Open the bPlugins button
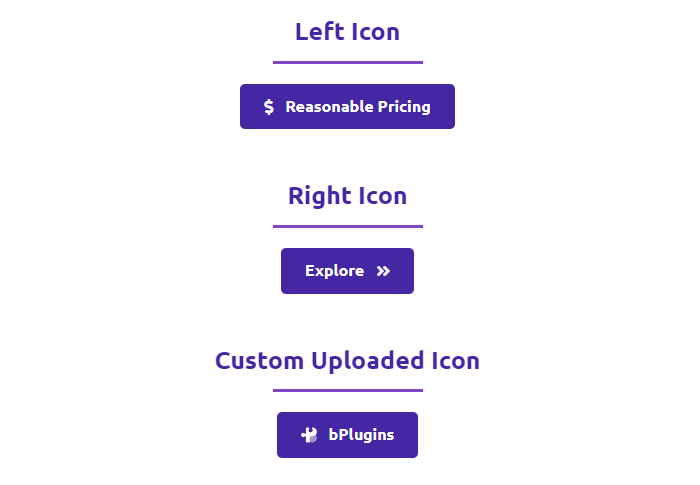 coord(347,435)
